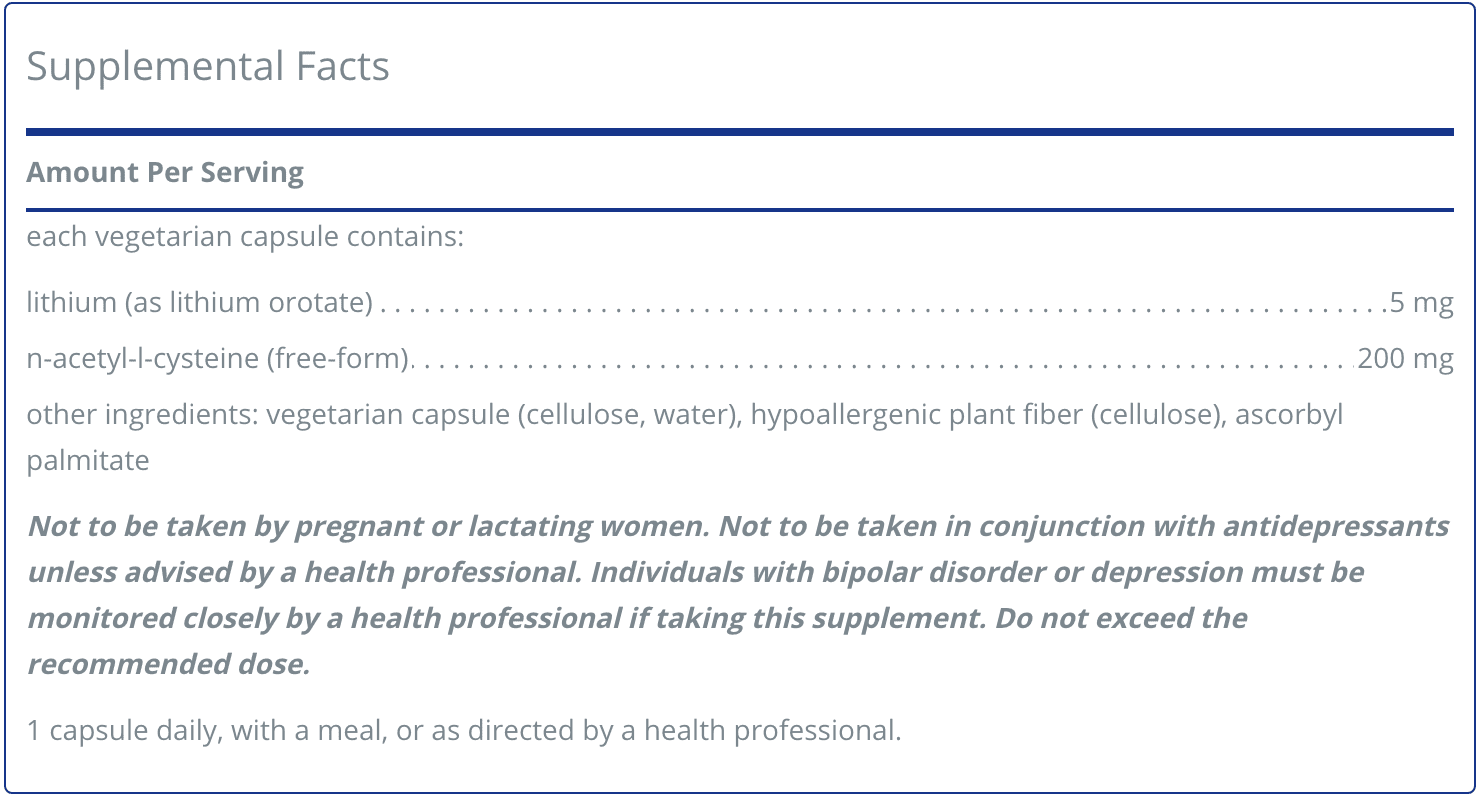Click the 'each vegetarian capsule contains' line

pyautogui.click(x=245, y=238)
